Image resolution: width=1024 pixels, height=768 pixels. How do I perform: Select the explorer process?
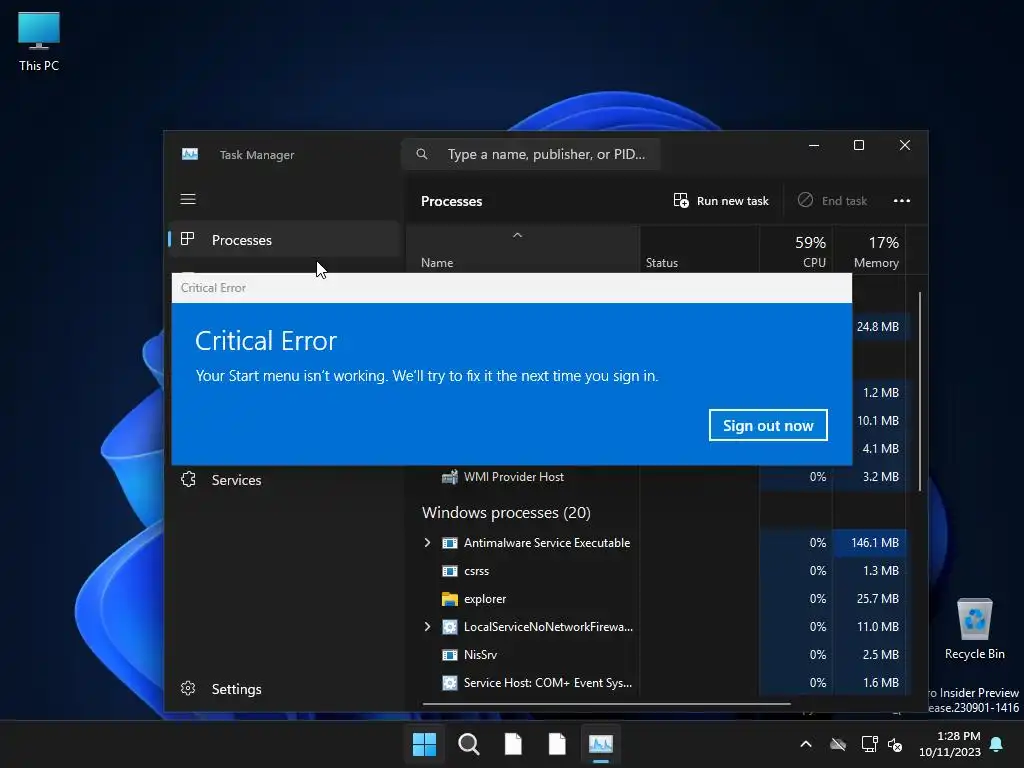656,599
